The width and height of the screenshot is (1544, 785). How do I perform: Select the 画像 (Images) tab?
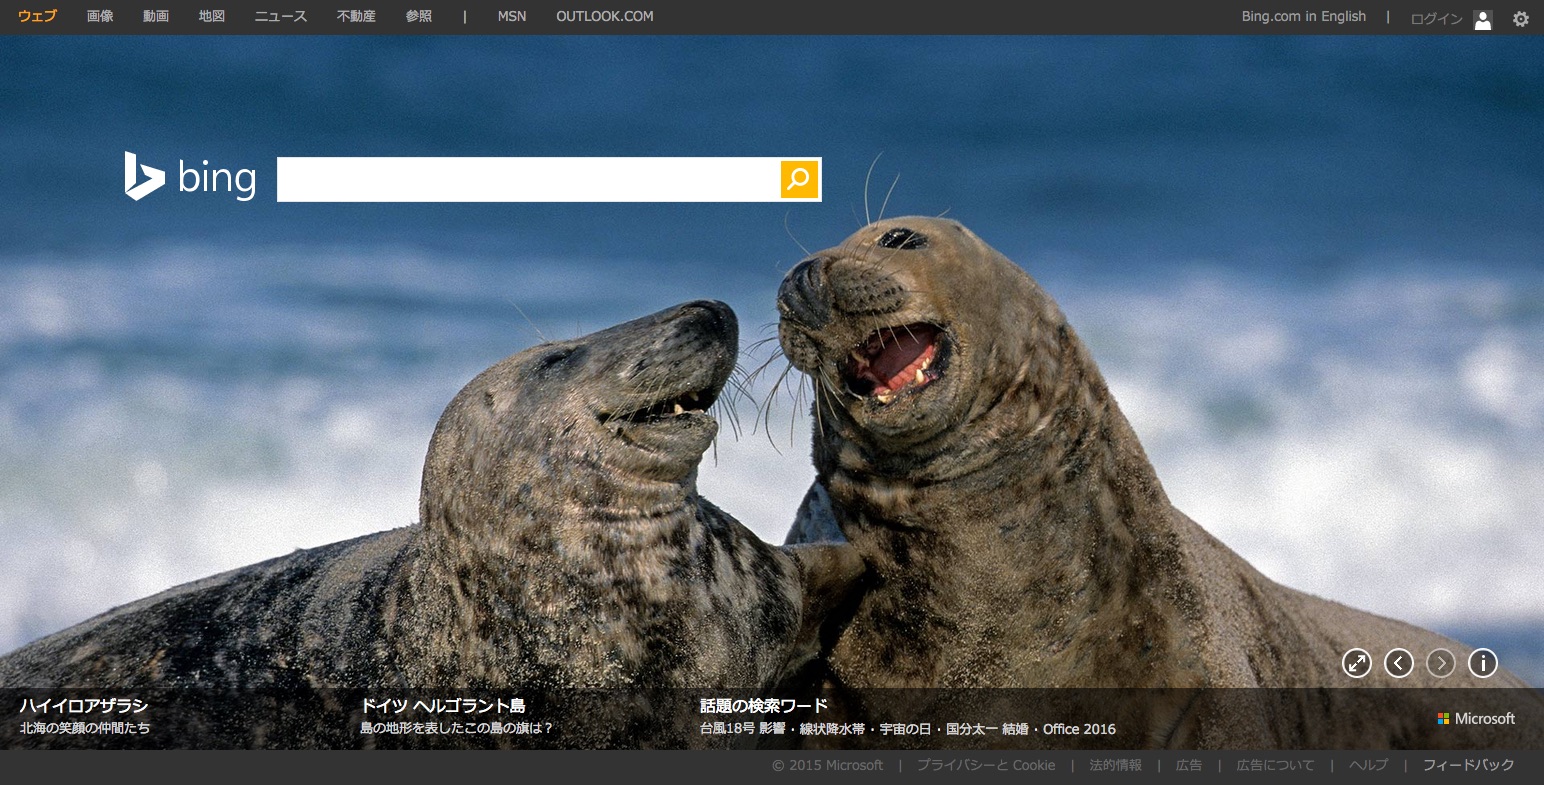point(100,16)
